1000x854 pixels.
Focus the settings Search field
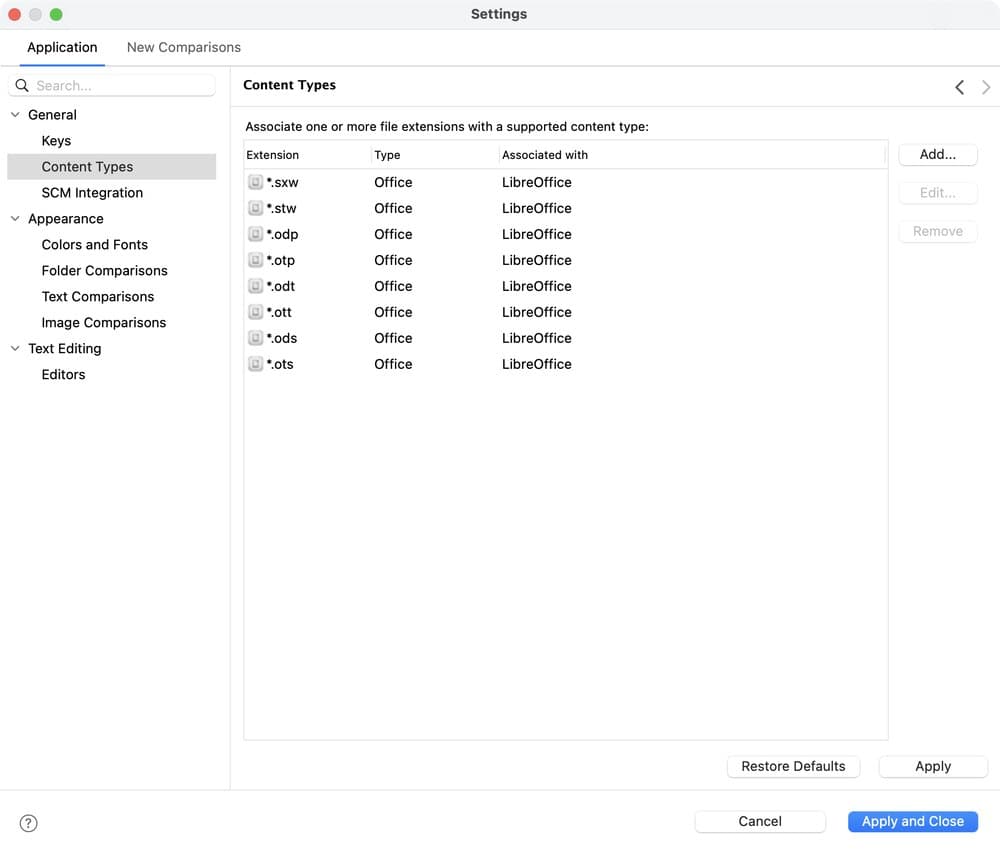(112, 85)
